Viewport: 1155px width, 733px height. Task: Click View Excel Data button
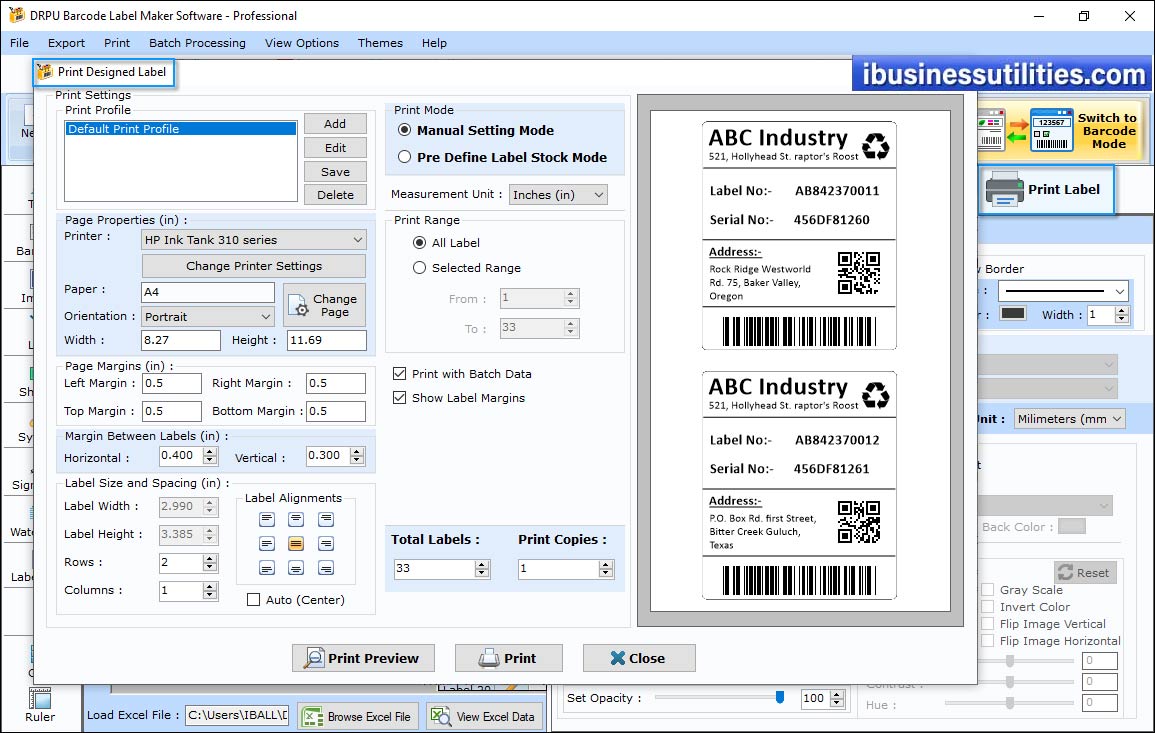pos(485,716)
